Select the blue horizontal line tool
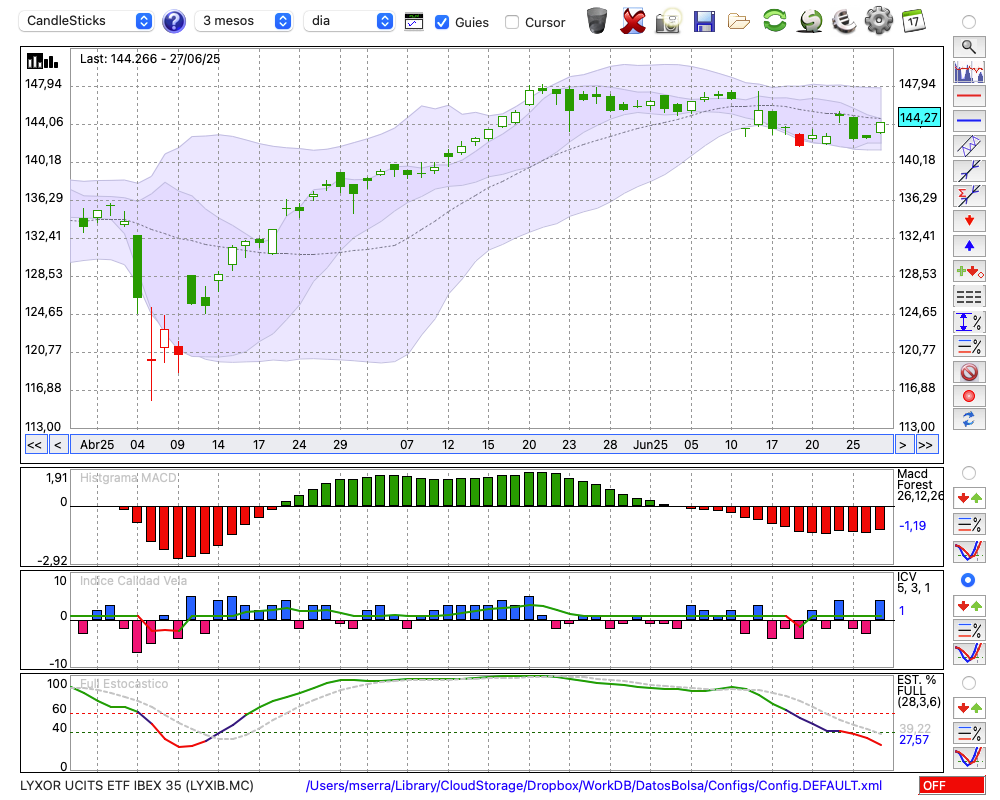 tap(969, 121)
